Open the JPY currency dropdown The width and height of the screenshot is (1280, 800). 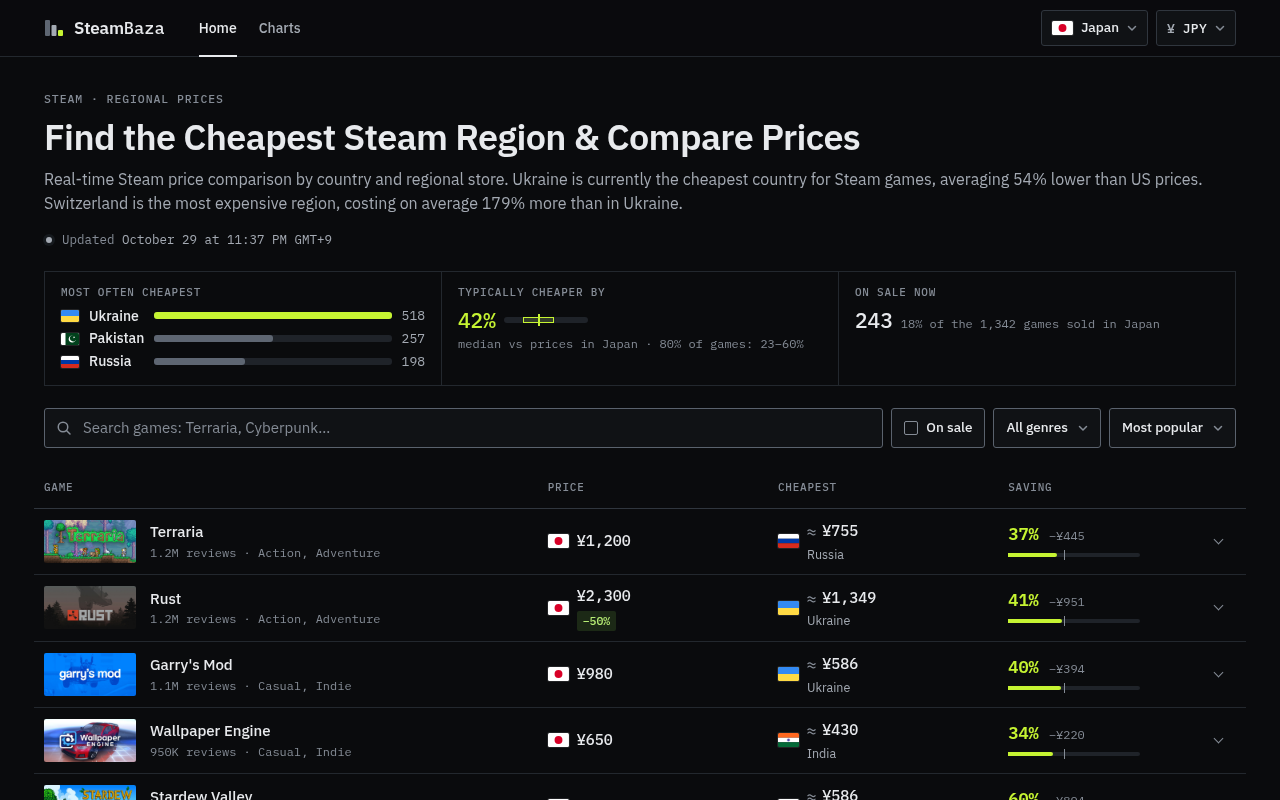[x=1196, y=28]
